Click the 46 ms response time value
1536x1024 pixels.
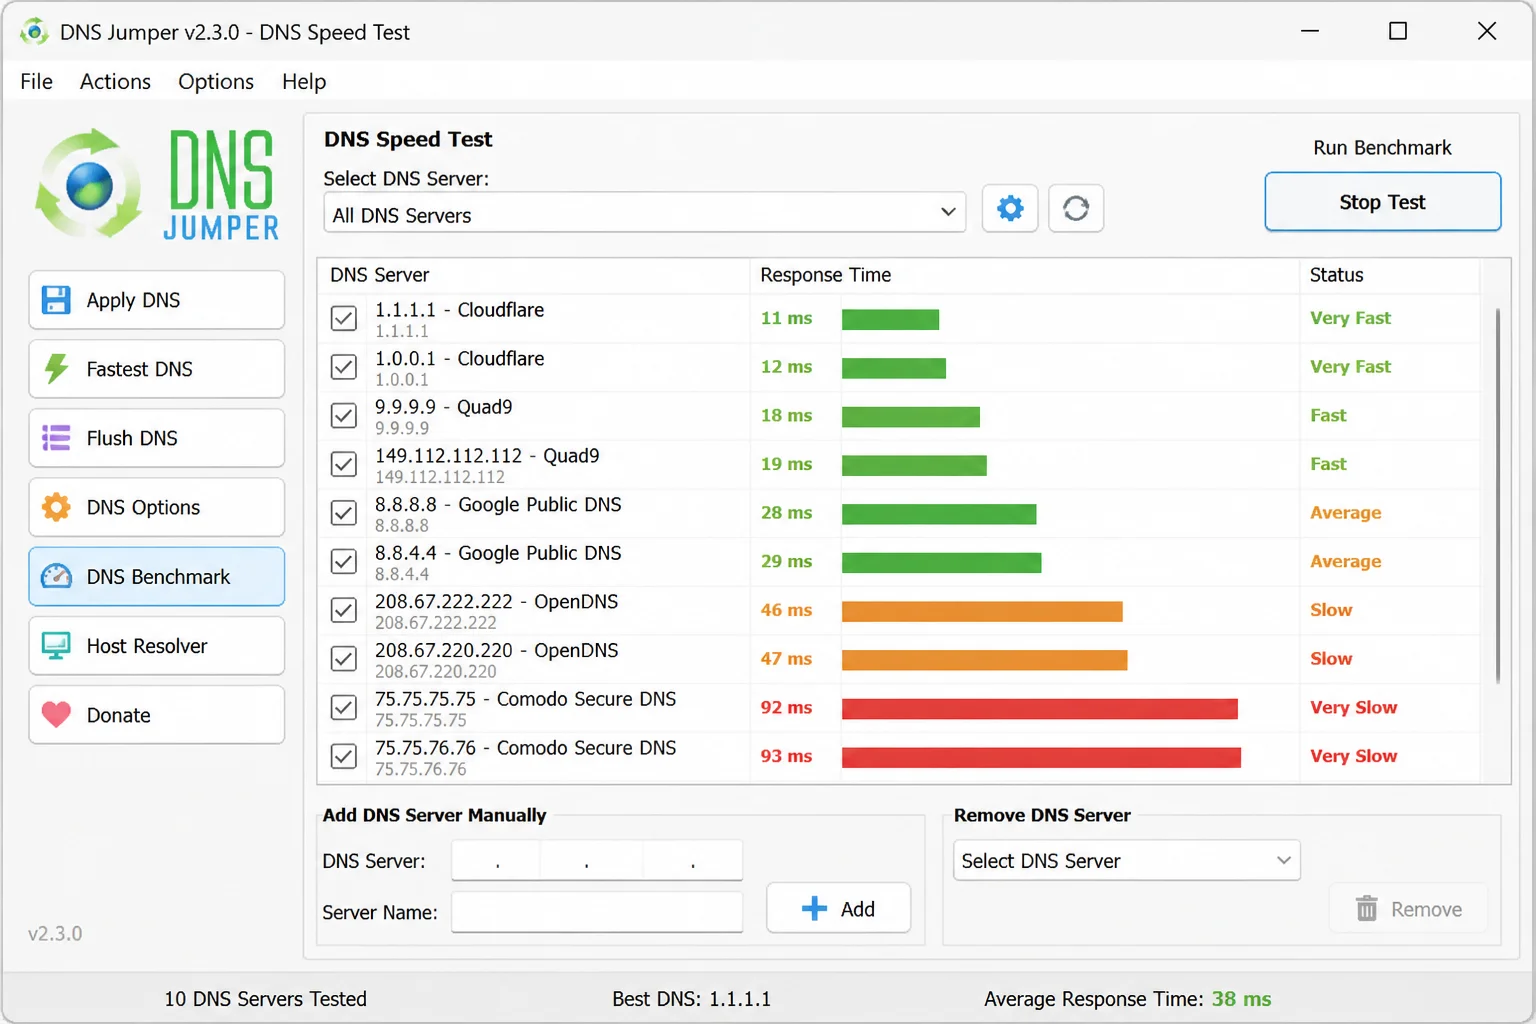coord(786,610)
